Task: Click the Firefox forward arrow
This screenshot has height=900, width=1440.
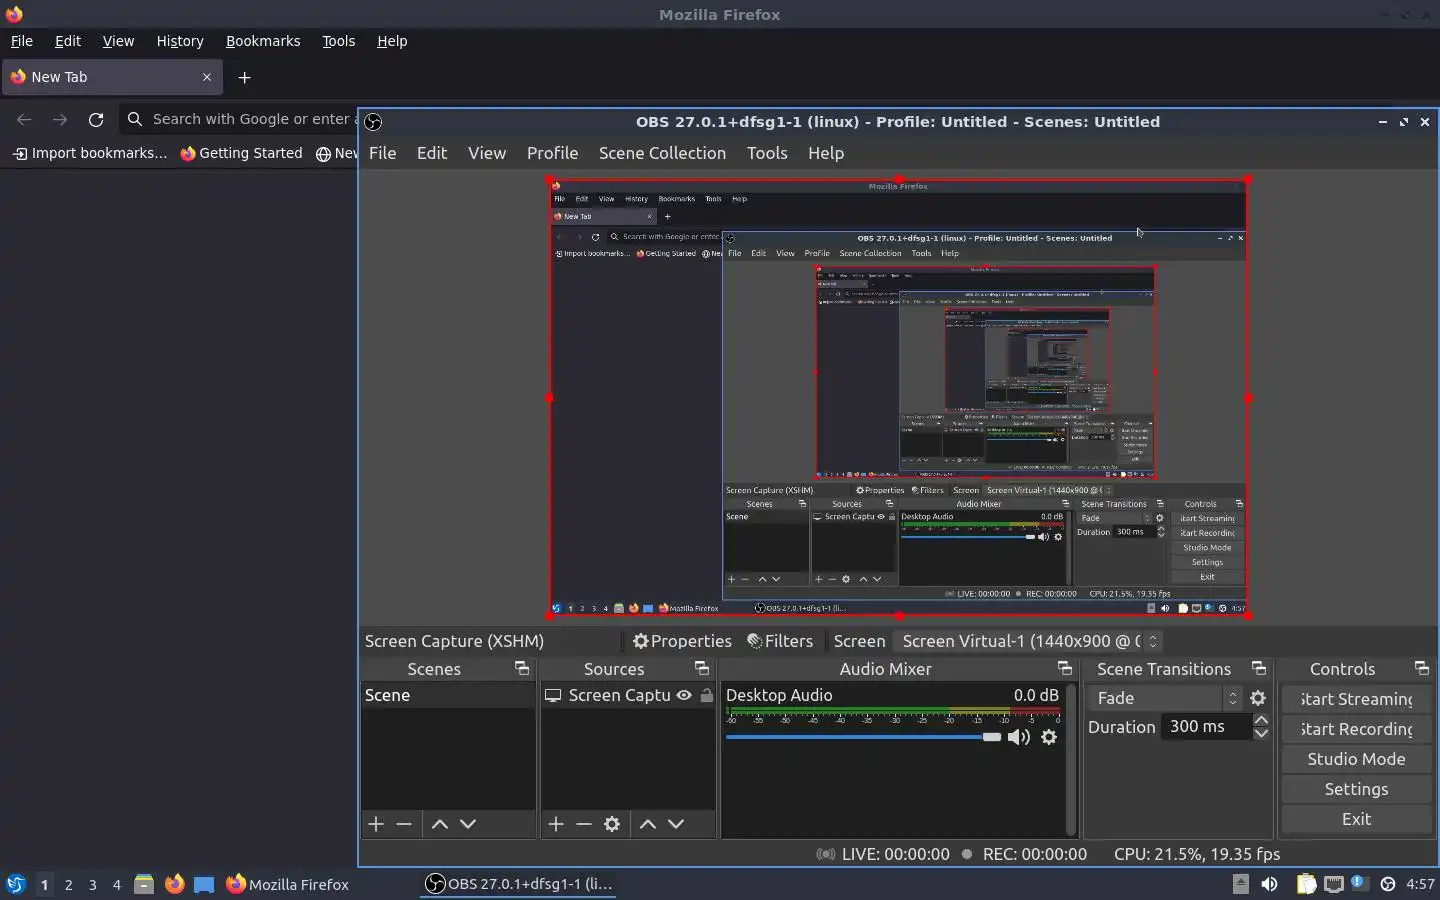Action: point(60,119)
